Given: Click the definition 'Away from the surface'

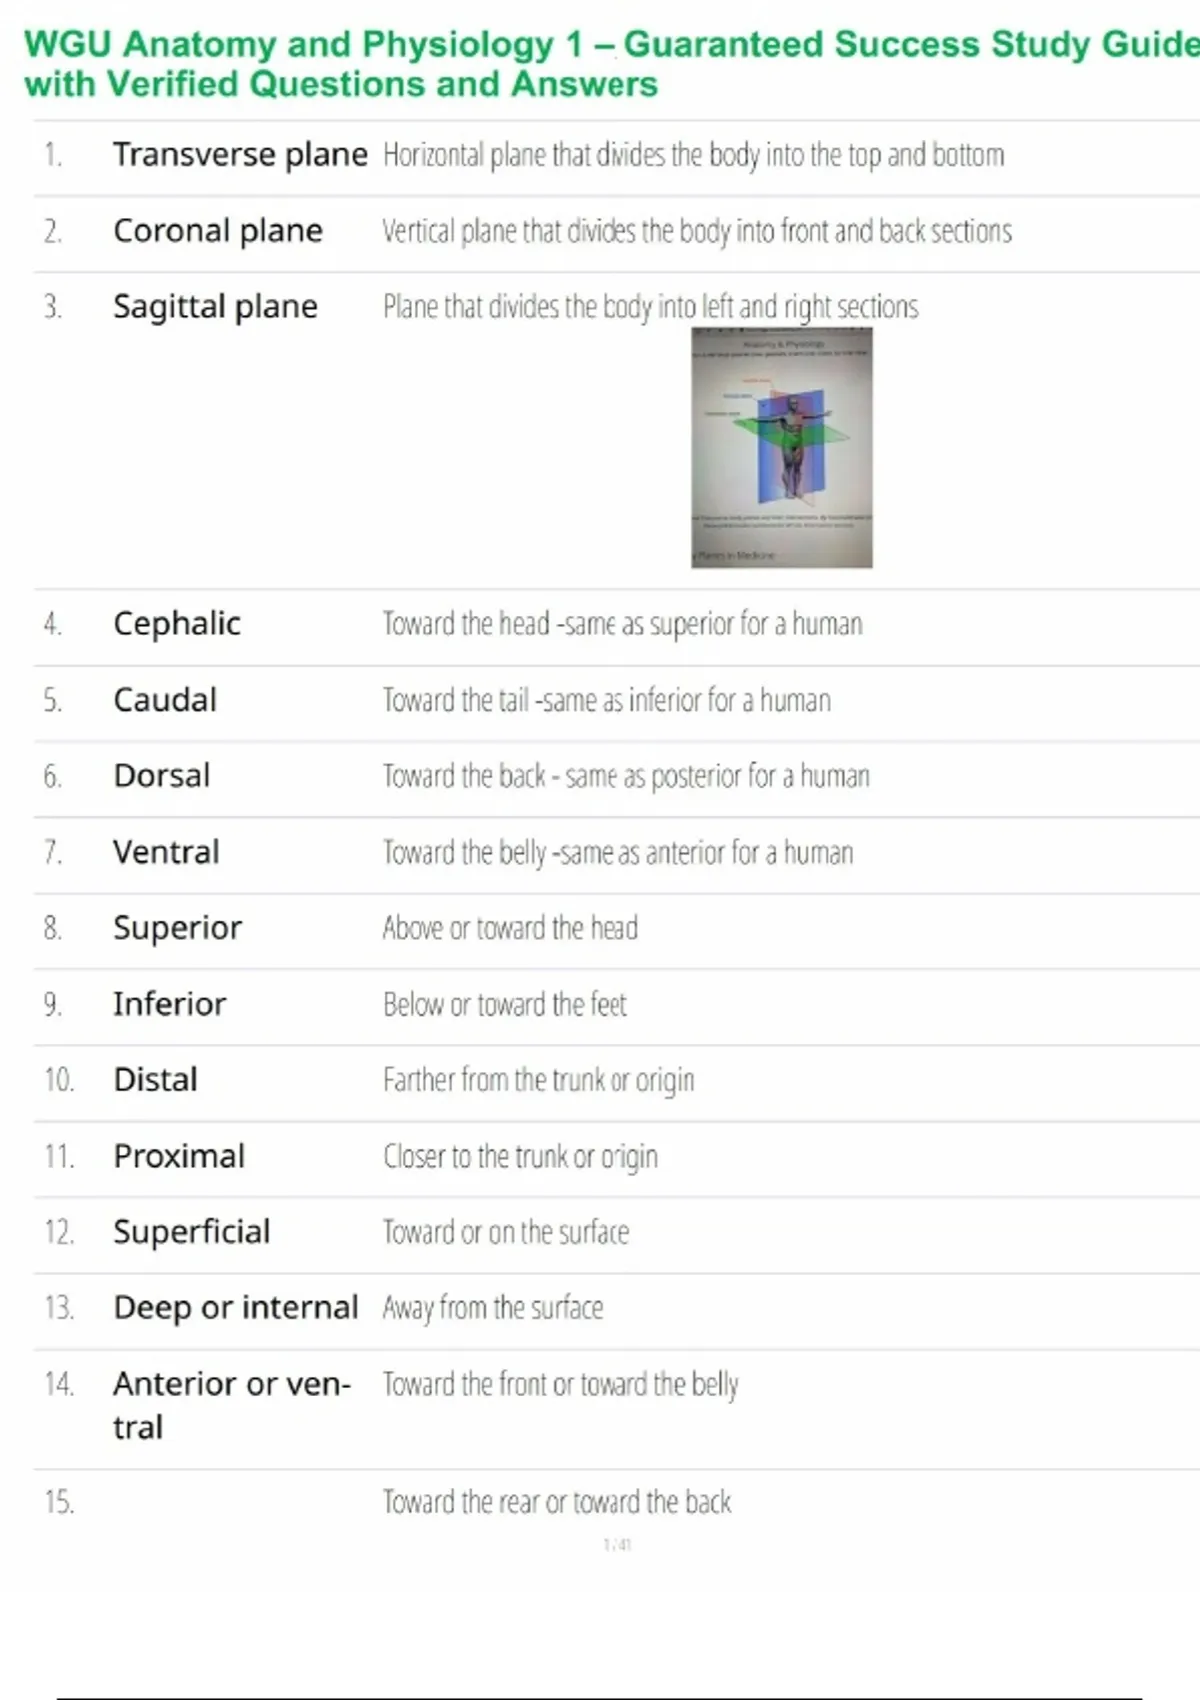Looking at the screenshot, I should click(x=493, y=1308).
